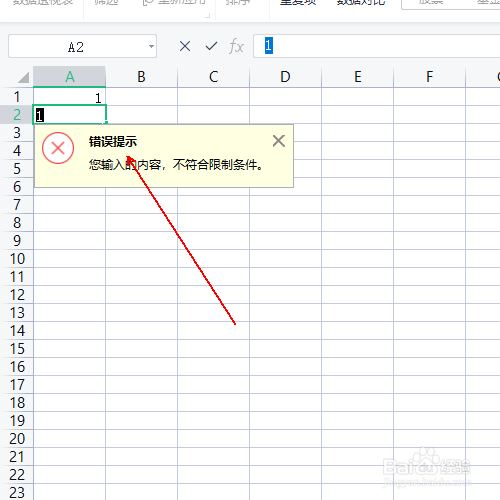Confirm the entry with the checkmark icon
The image size is (500, 500).
tap(211, 46)
